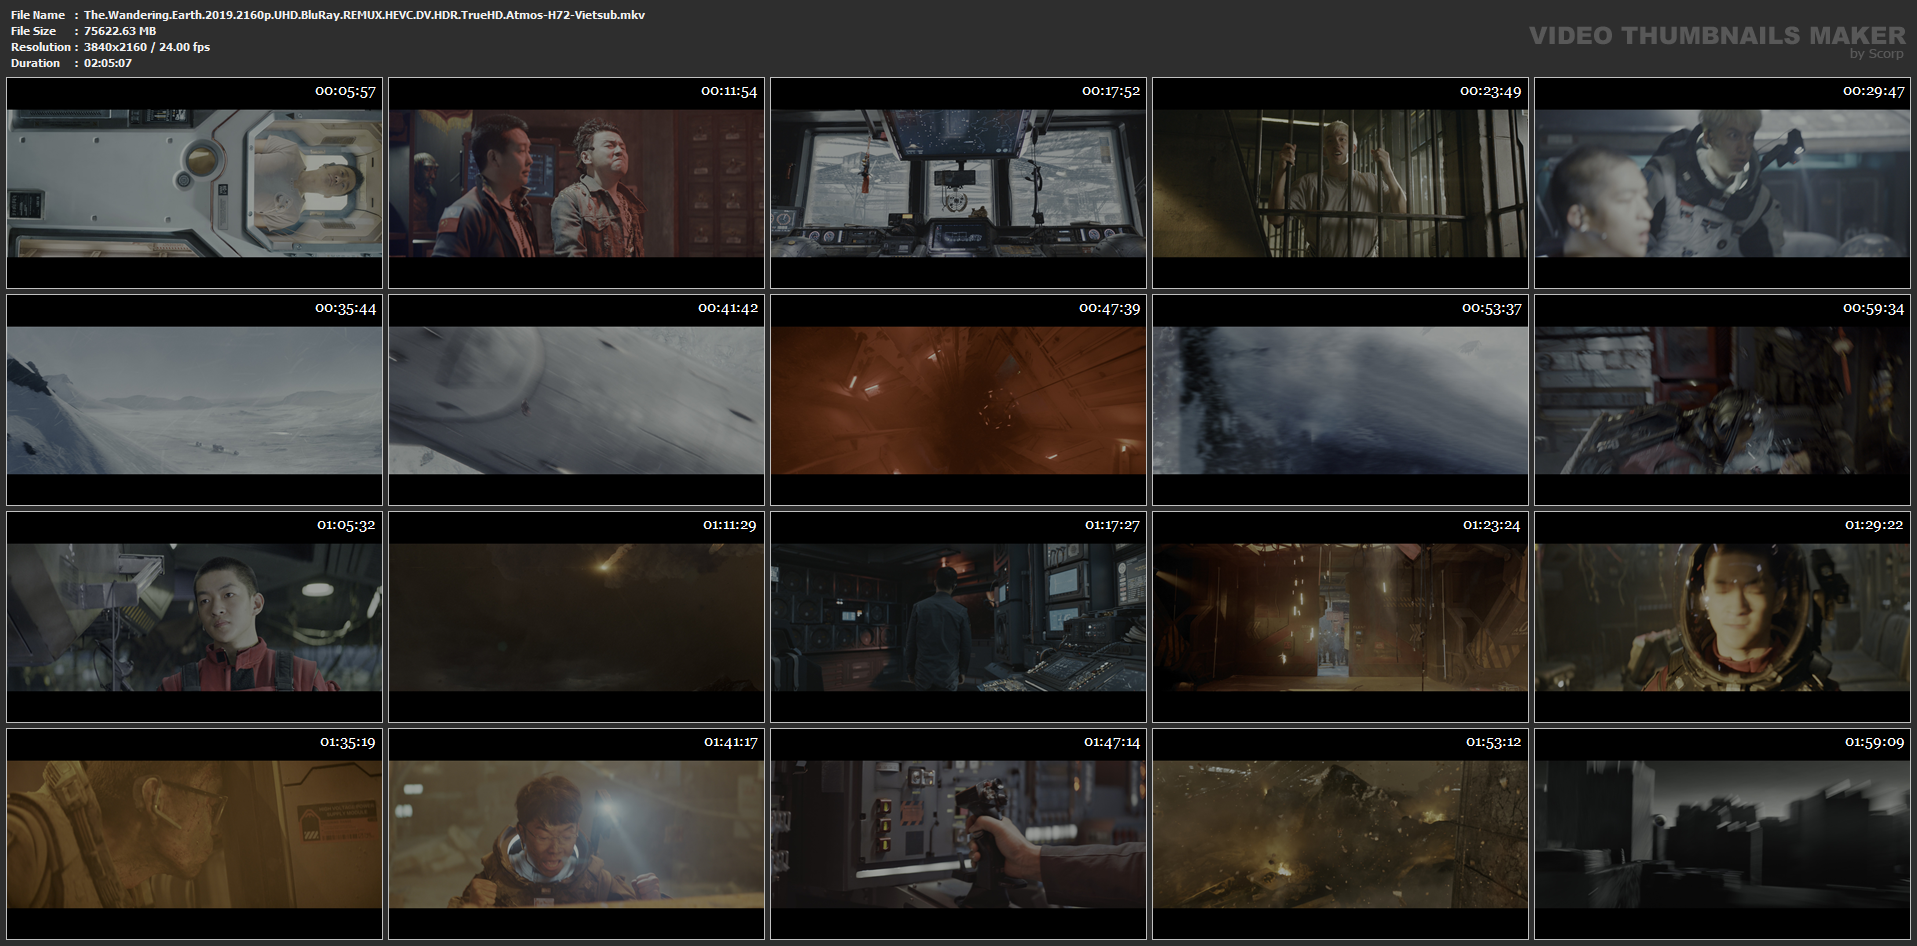Select file size value 75622.63 MB
Viewport: 1917px width, 946px height.
(x=120, y=31)
